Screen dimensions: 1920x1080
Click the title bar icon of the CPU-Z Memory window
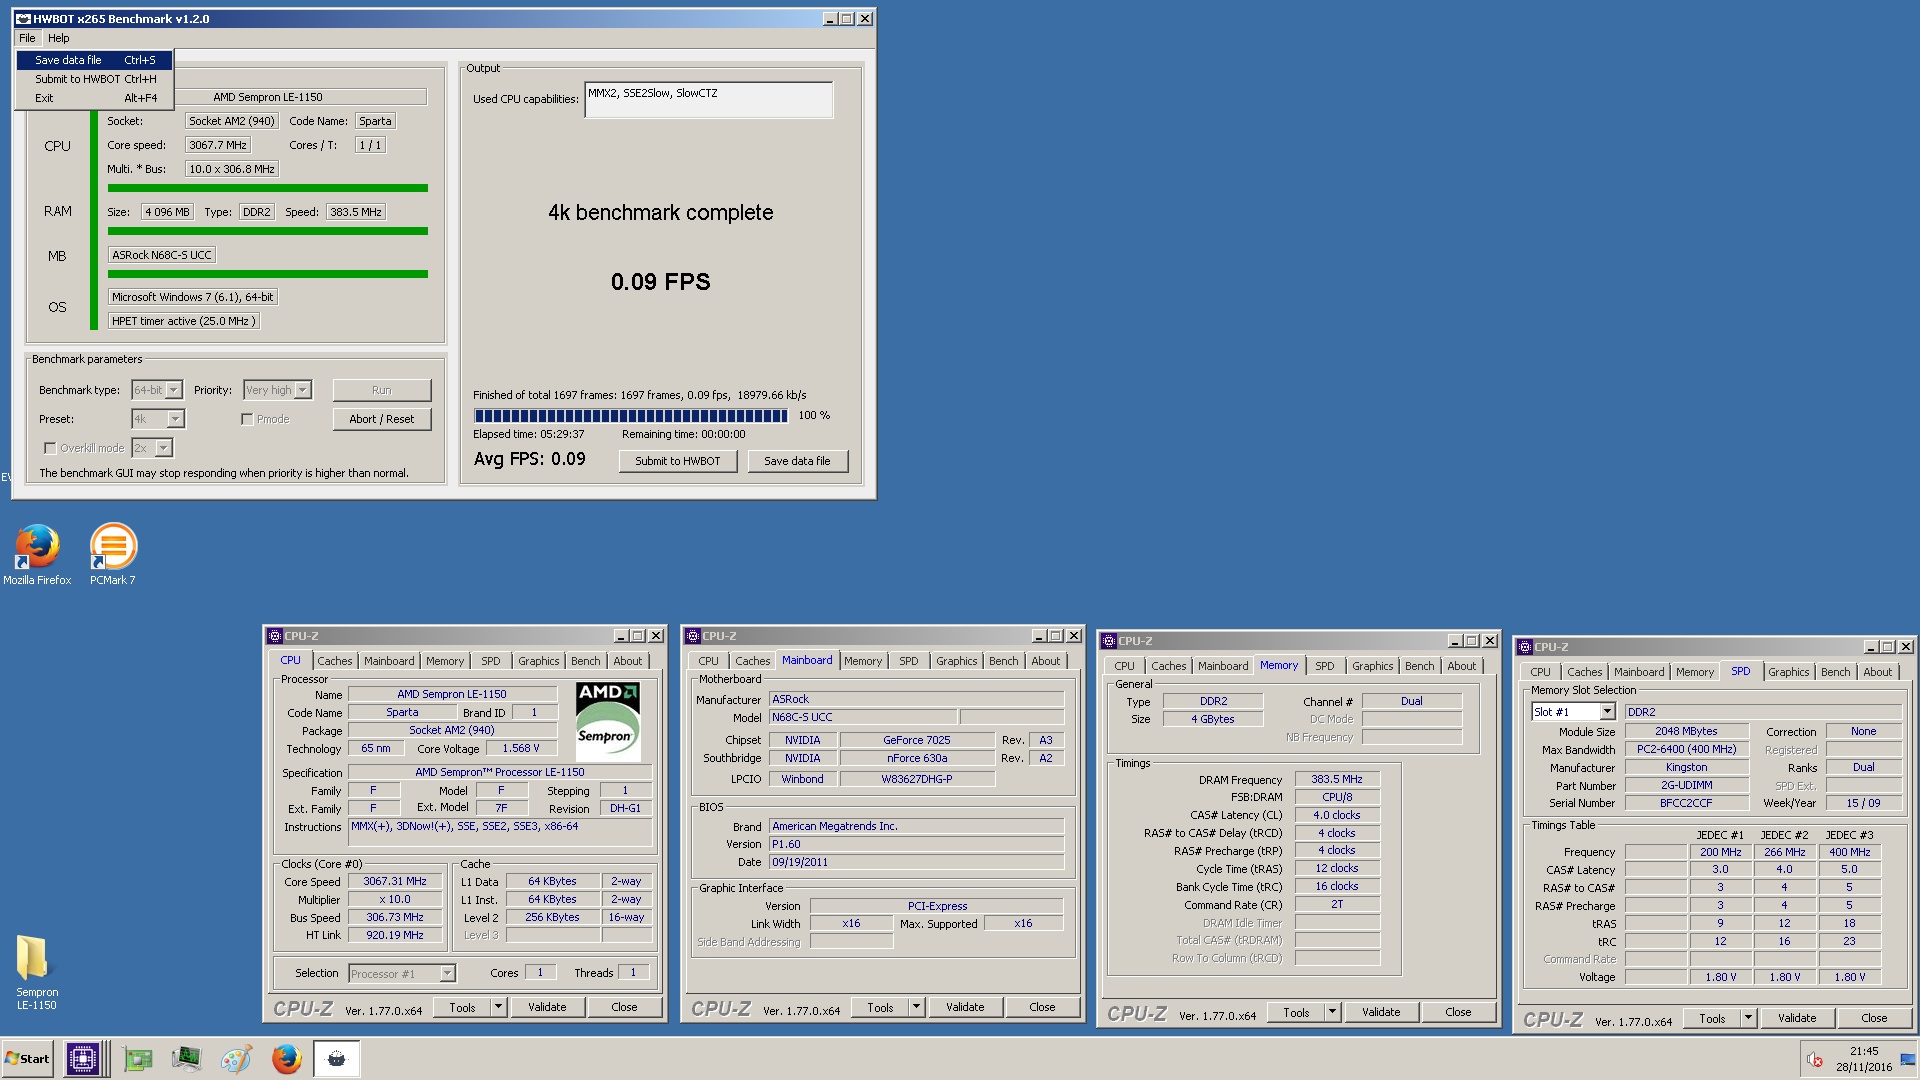[x=1109, y=641]
